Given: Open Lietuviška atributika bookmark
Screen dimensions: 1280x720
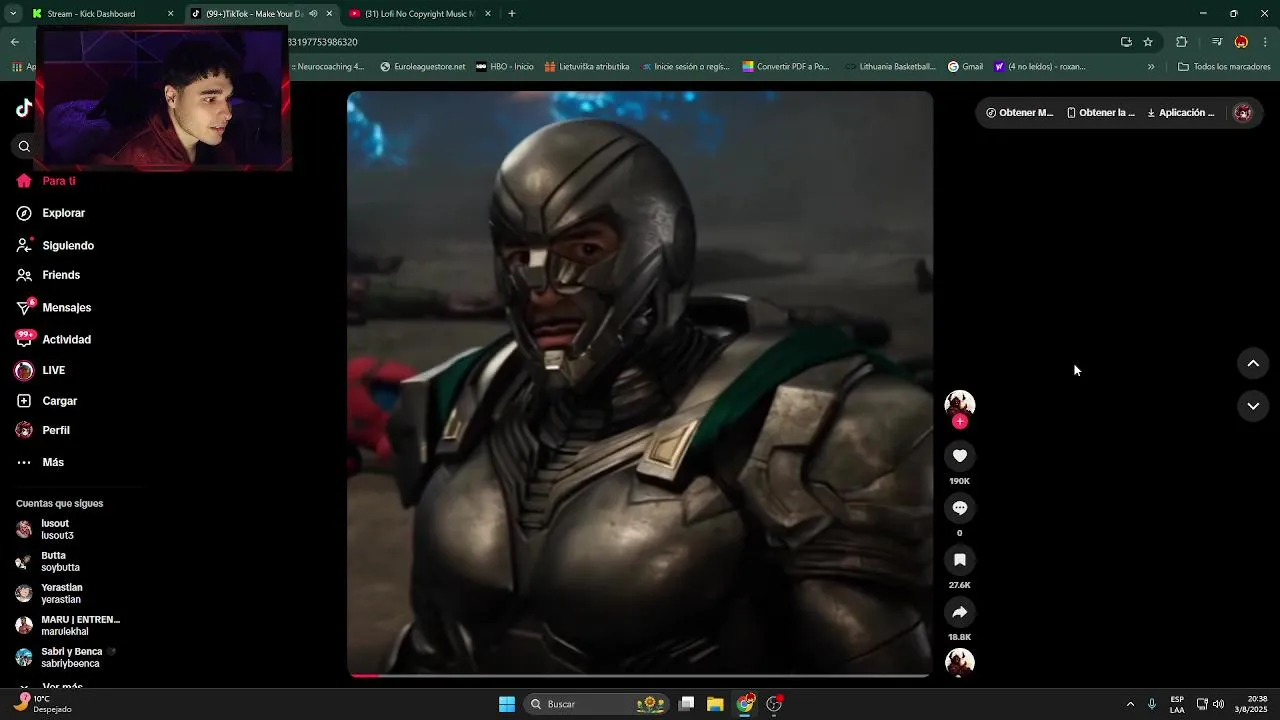Looking at the screenshot, I should [587, 67].
